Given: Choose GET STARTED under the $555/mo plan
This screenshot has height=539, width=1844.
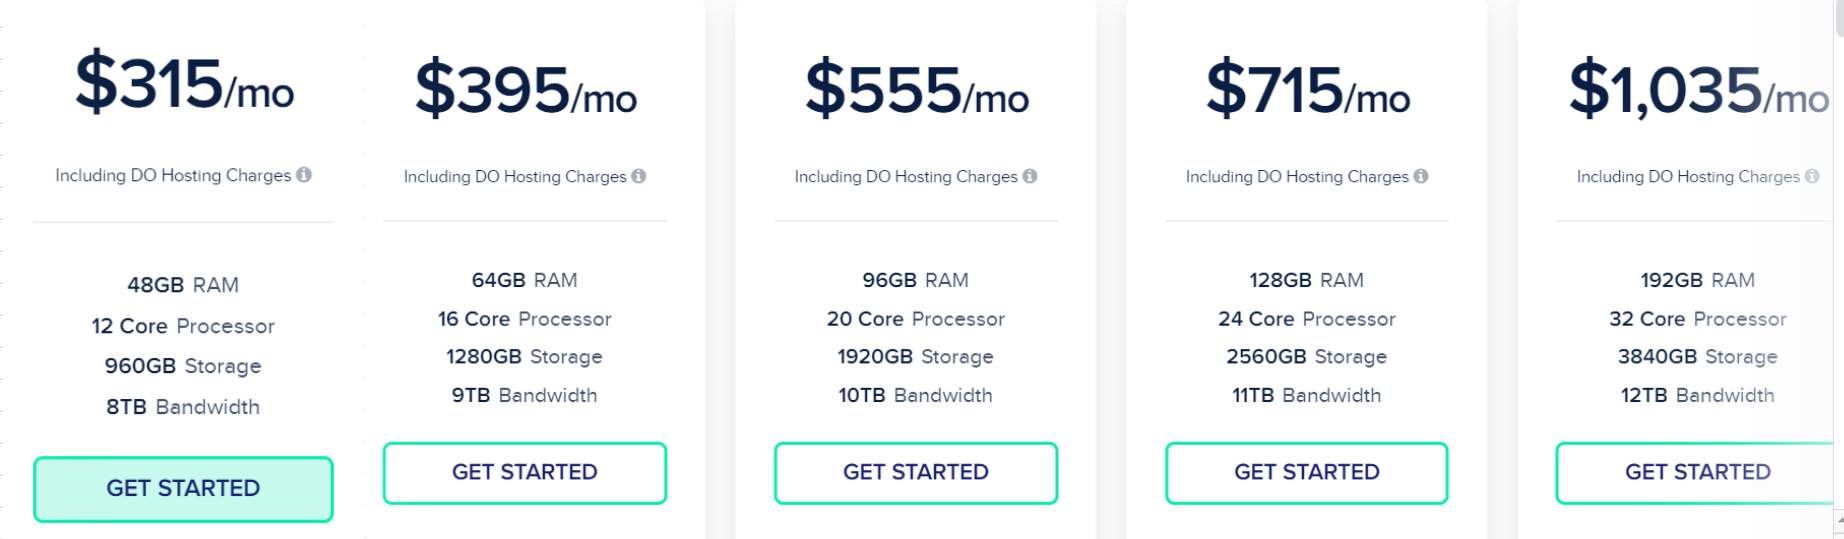Looking at the screenshot, I should (x=916, y=473).
